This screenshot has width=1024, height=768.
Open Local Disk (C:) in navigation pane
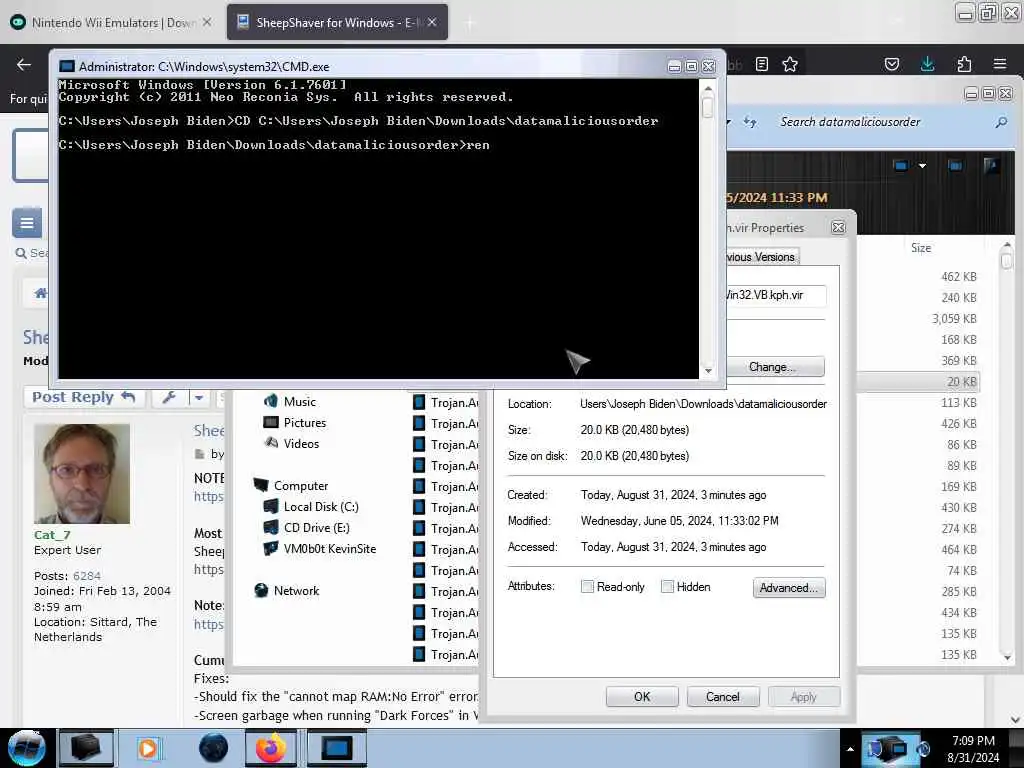point(321,507)
